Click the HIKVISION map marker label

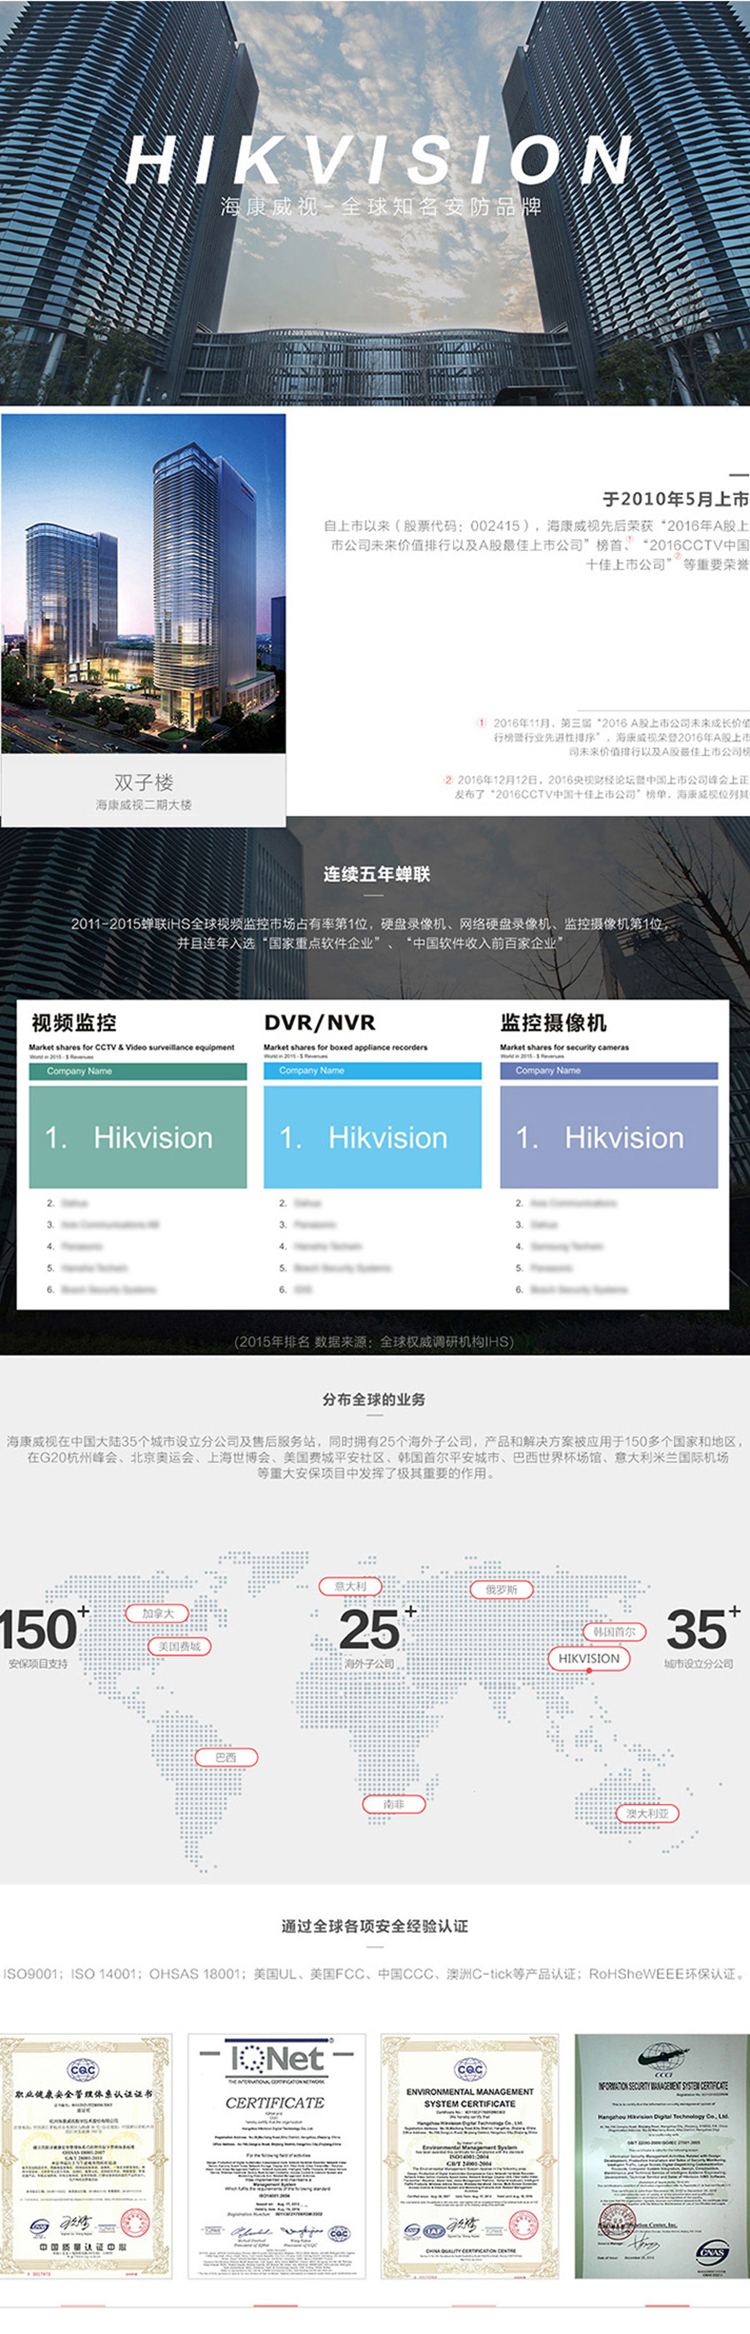pos(589,1658)
